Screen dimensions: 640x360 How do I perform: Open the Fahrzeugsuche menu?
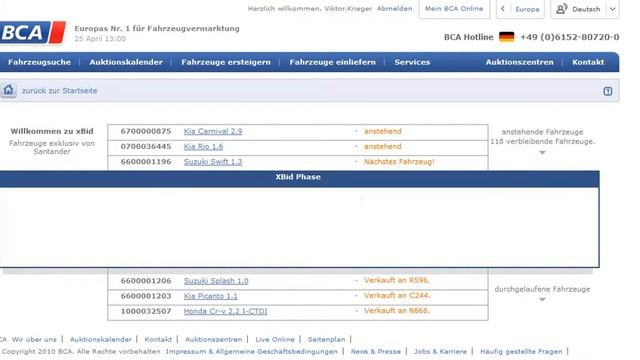(39, 62)
